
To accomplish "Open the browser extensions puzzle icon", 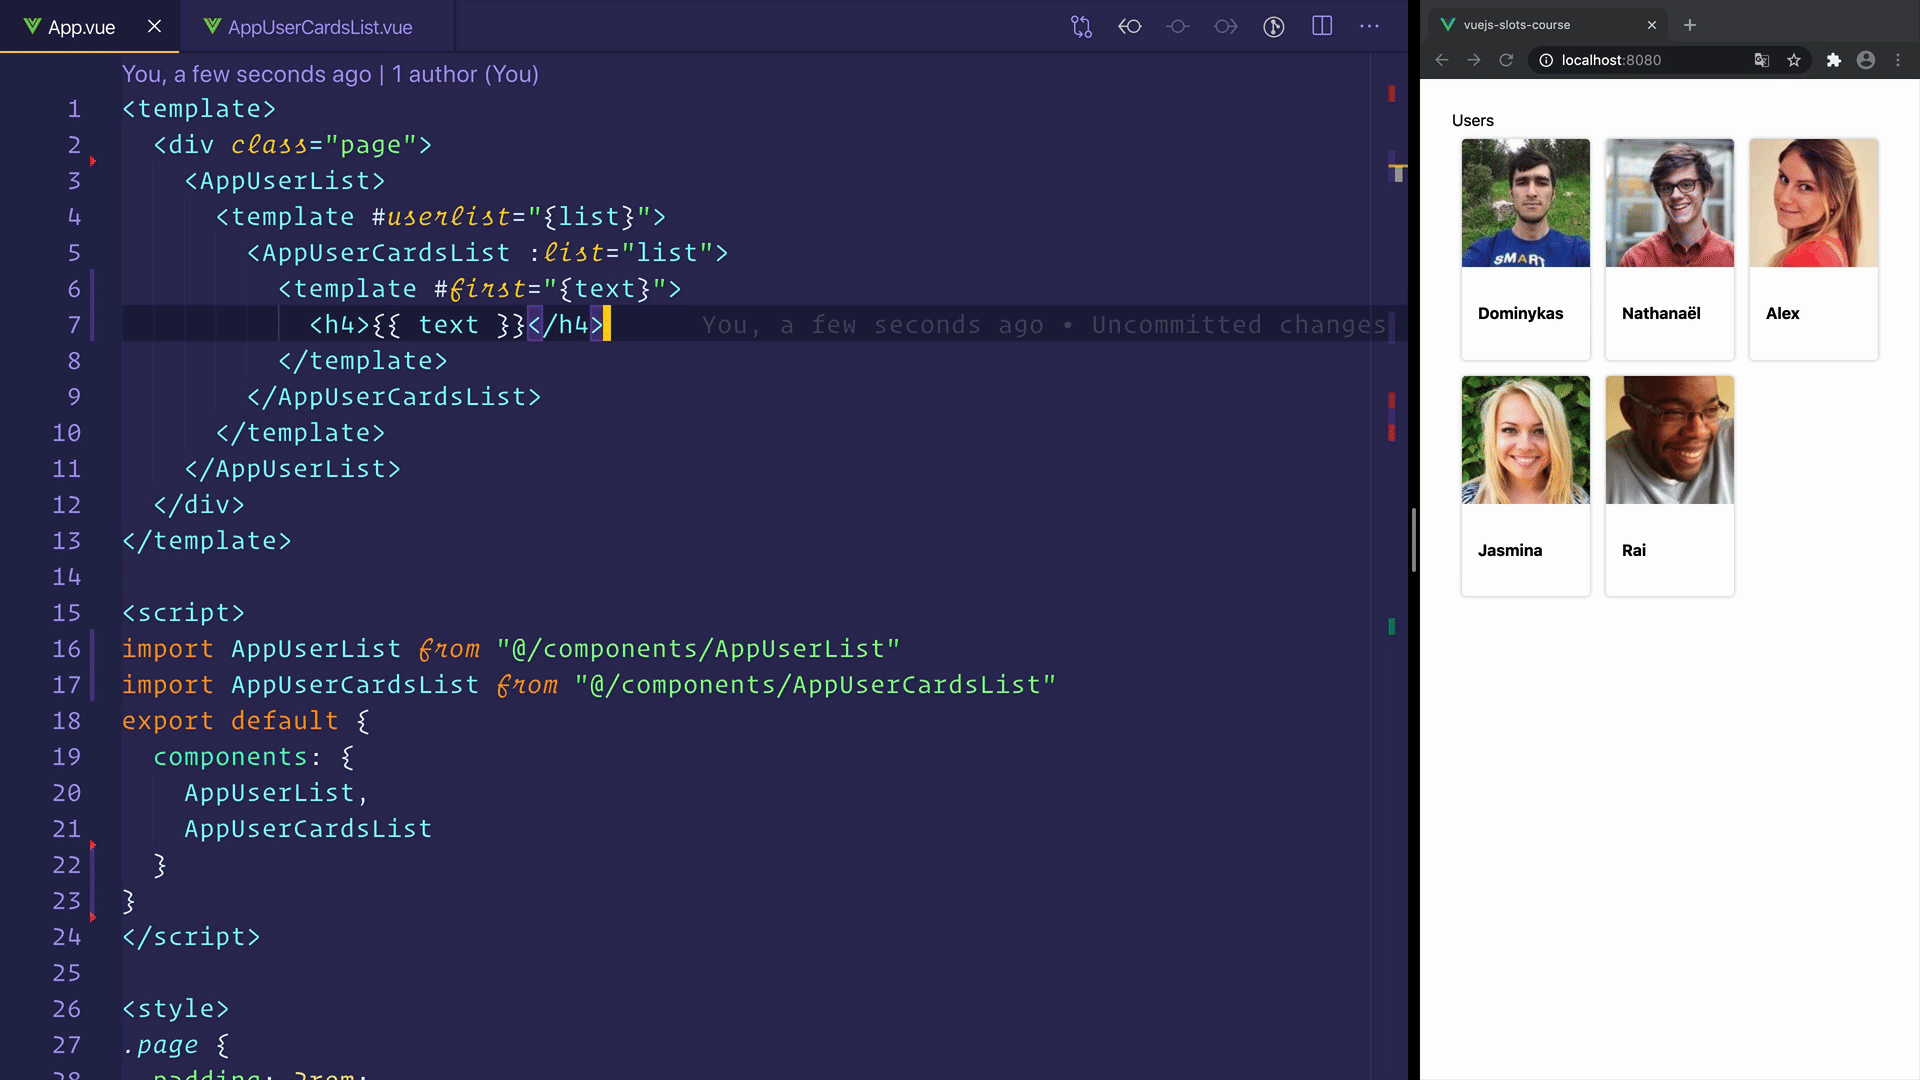I will [x=1834, y=60].
